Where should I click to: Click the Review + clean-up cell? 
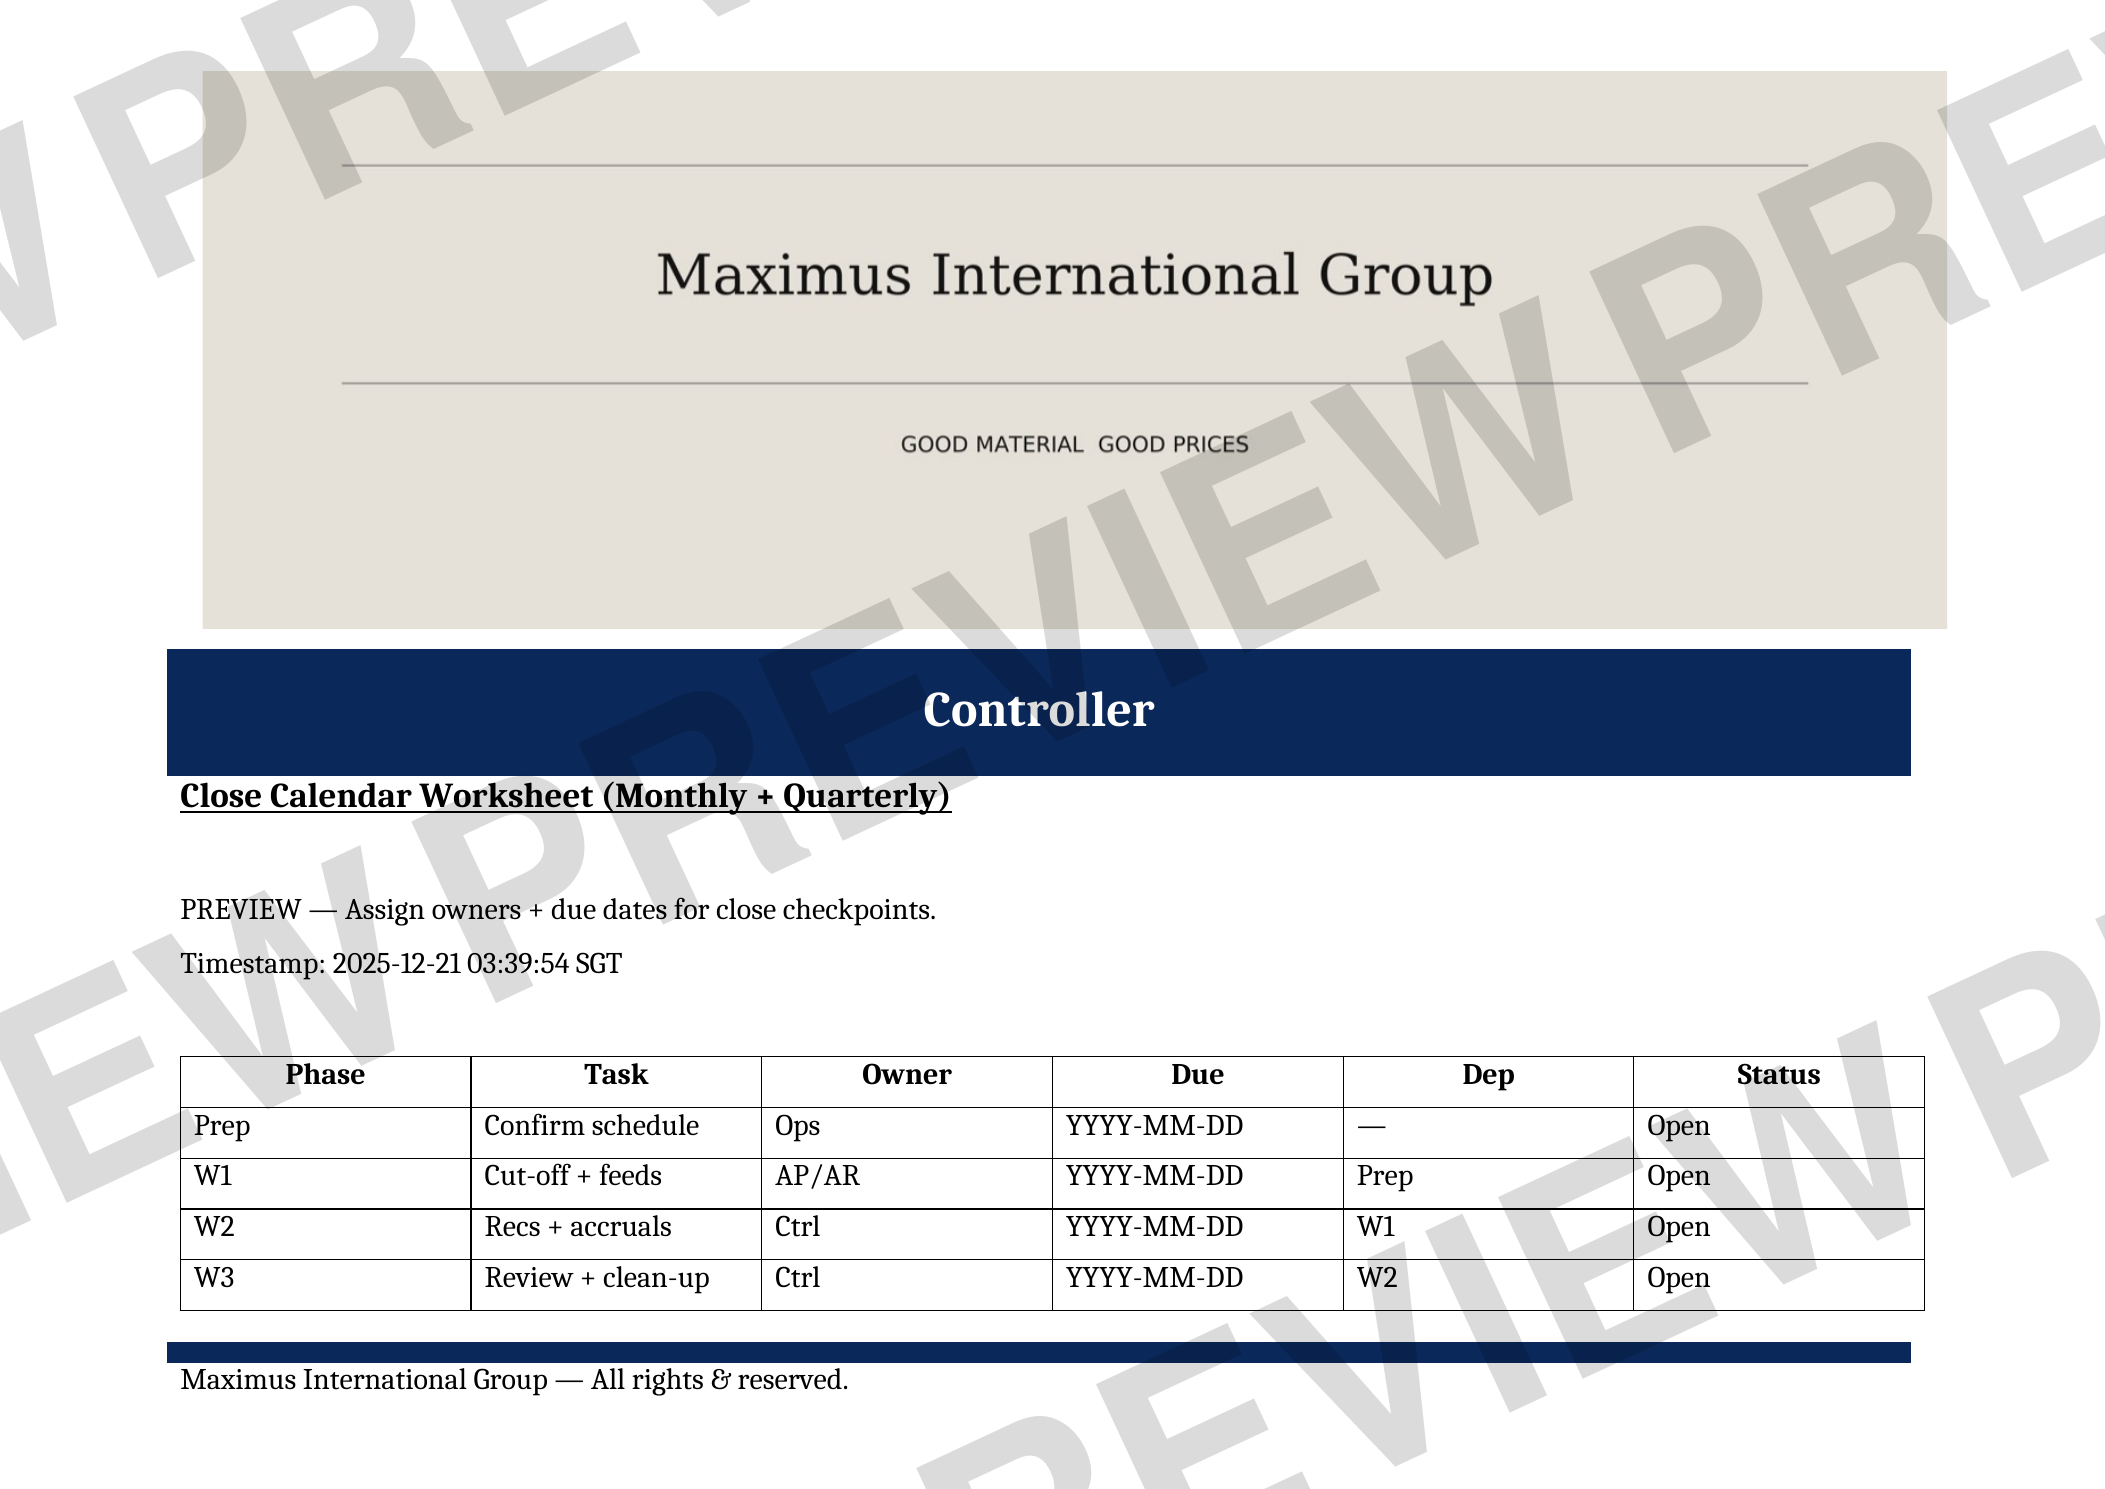[597, 1279]
